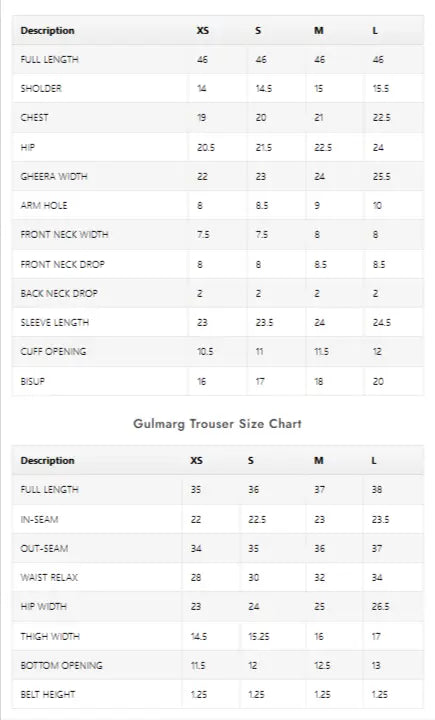Click the IN-SEAM row label
The height and width of the screenshot is (720, 435).
[x=40, y=519]
